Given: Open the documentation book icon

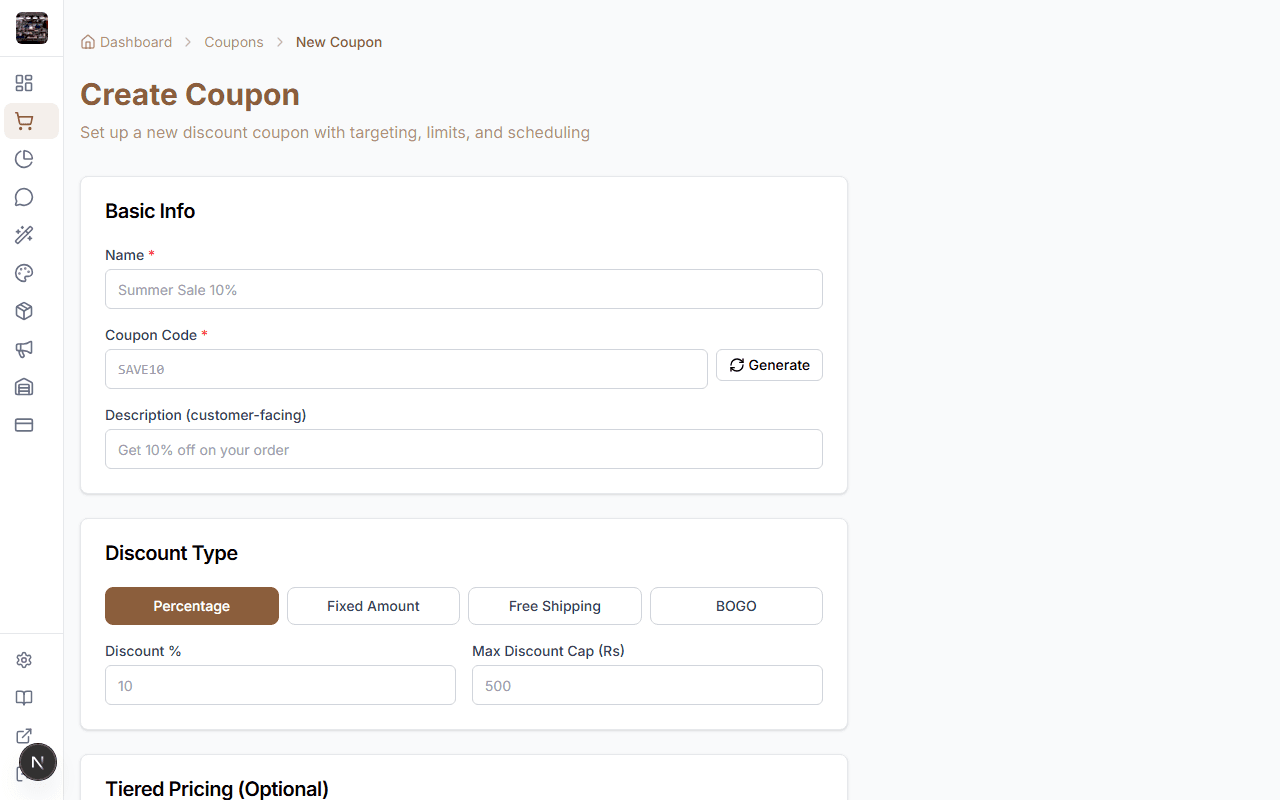Looking at the screenshot, I should pos(24,698).
